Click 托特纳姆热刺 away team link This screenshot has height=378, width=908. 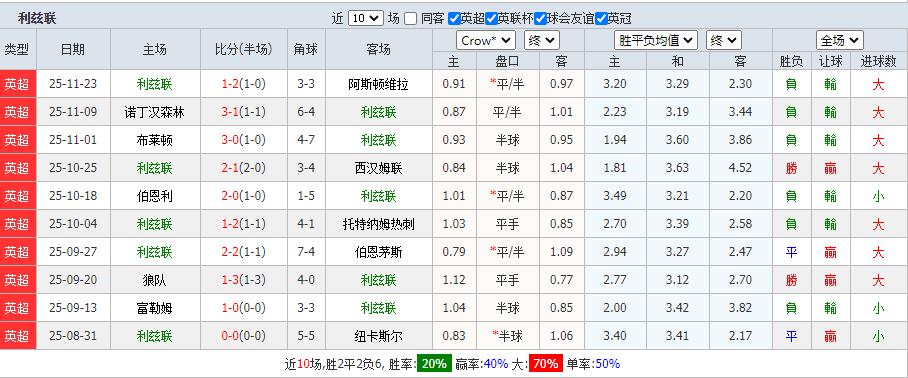click(x=379, y=224)
